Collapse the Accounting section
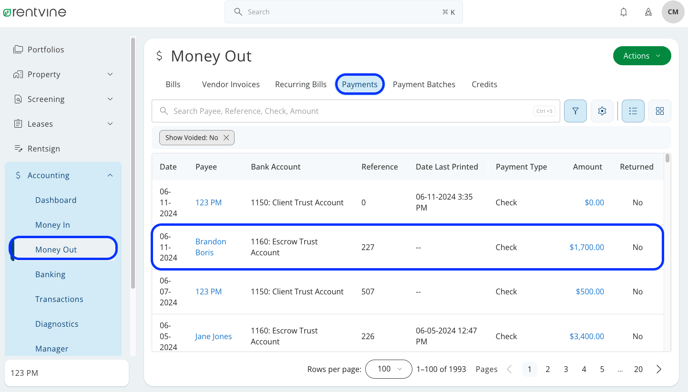The width and height of the screenshot is (688, 392). (x=110, y=175)
